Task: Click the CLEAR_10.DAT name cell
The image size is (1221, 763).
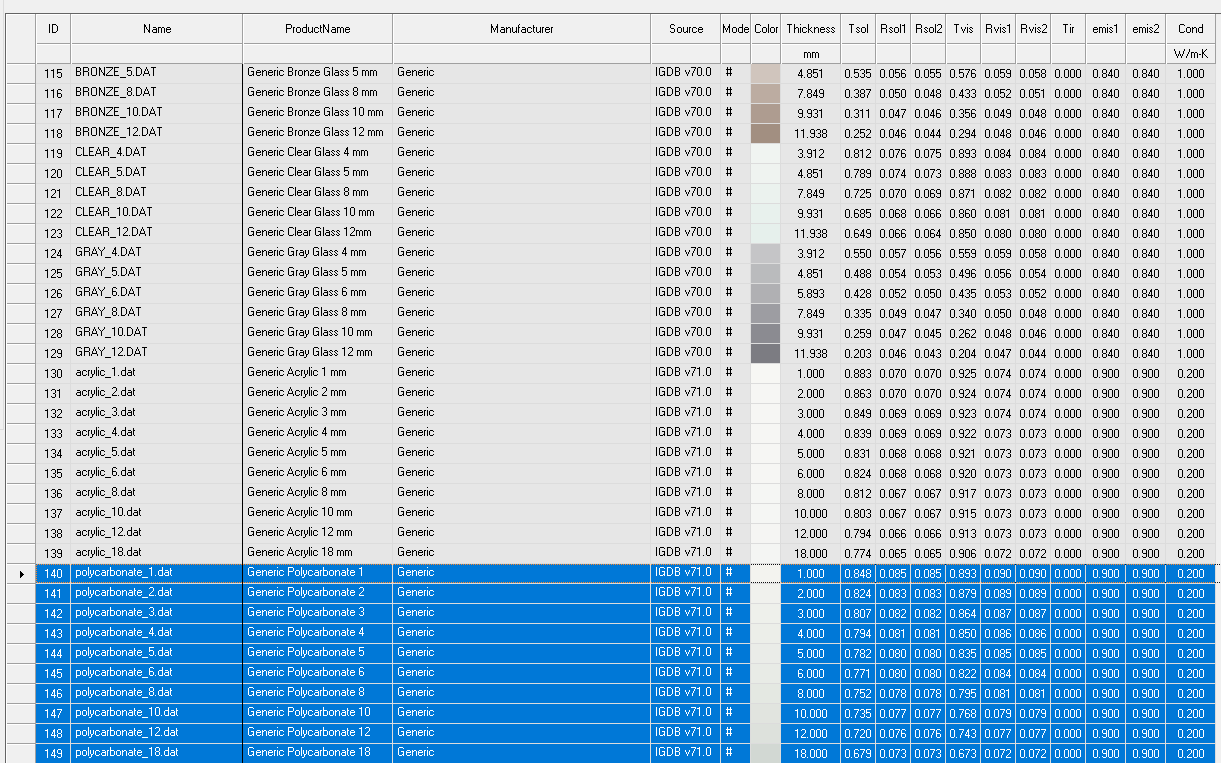Action: click(x=157, y=213)
